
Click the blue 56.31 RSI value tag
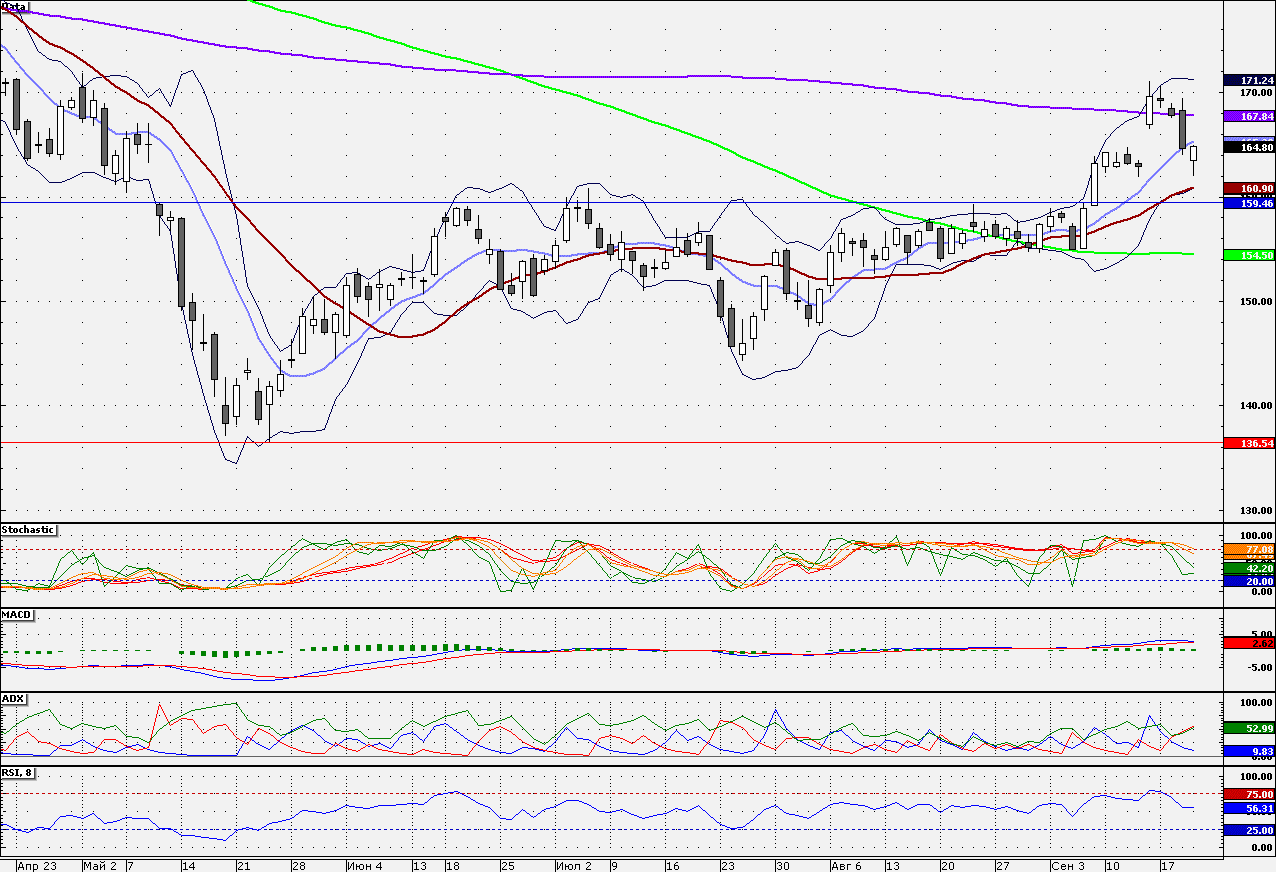coord(1249,808)
